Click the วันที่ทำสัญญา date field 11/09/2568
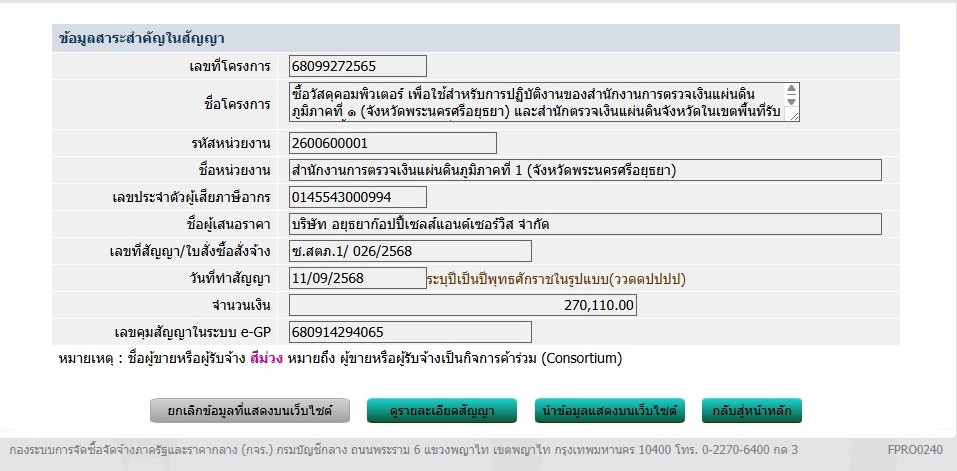This screenshot has width=957, height=471. pos(357,278)
